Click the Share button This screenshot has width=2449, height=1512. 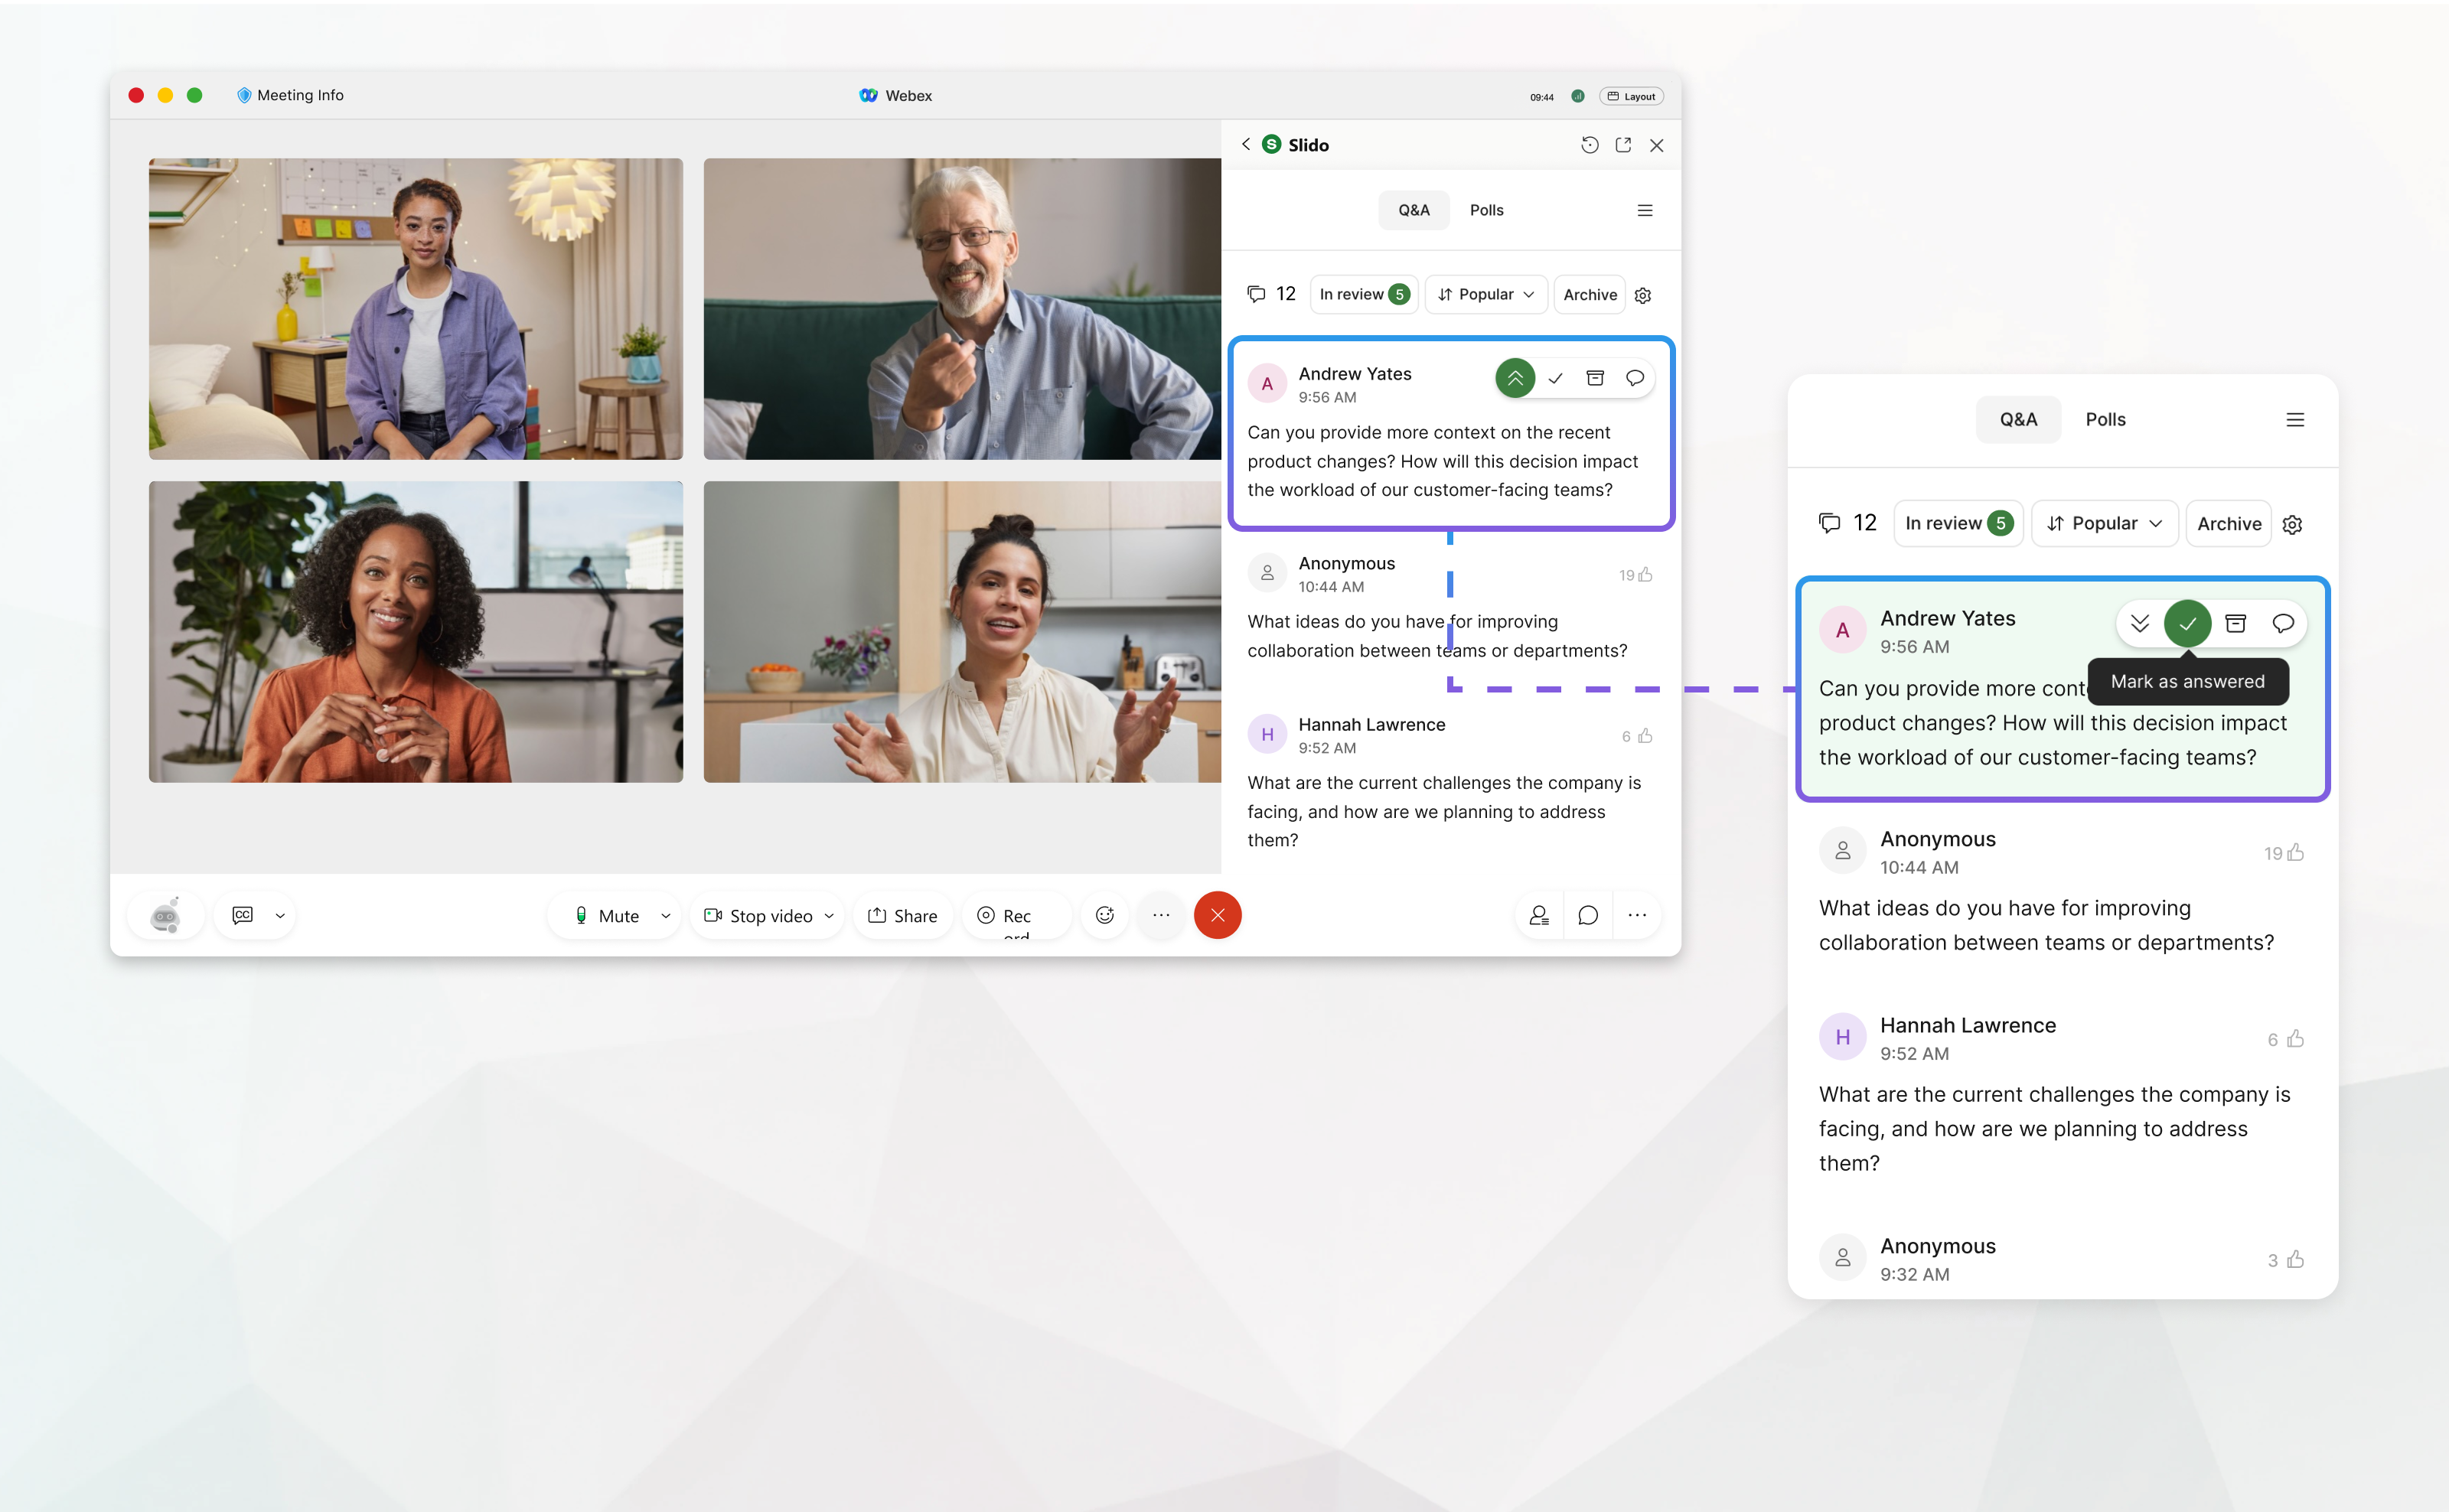tap(902, 915)
